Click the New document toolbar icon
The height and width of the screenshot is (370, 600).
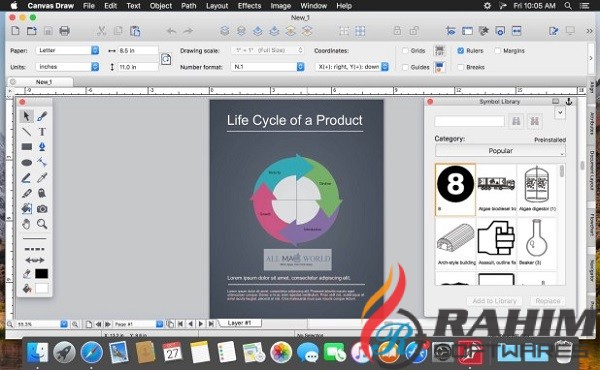tap(15, 31)
